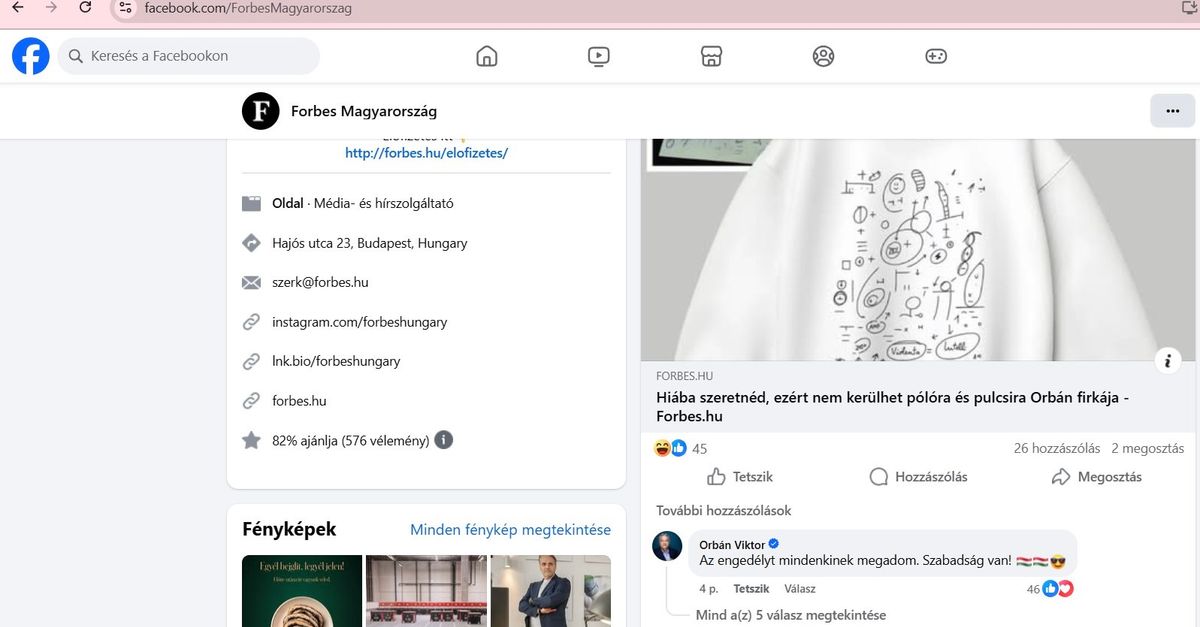Viewport: 1200px width, 627px height.
Task: Click the Hajós utca 23 address
Action: point(370,243)
